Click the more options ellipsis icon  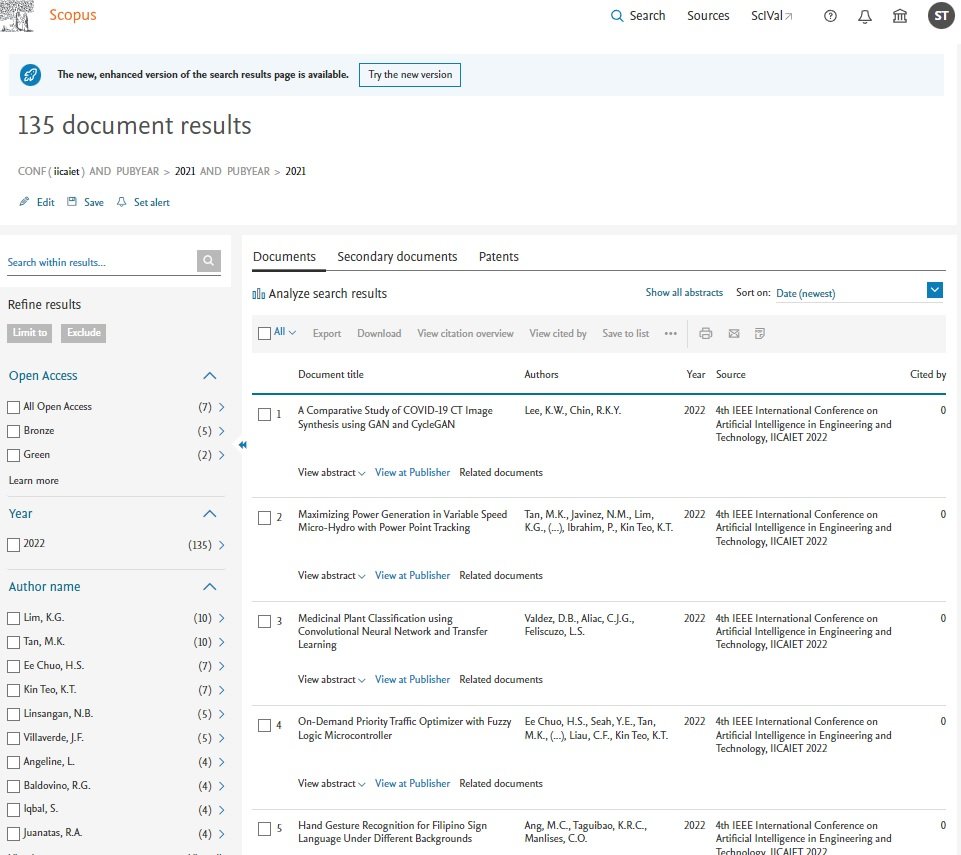pyautogui.click(x=670, y=333)
